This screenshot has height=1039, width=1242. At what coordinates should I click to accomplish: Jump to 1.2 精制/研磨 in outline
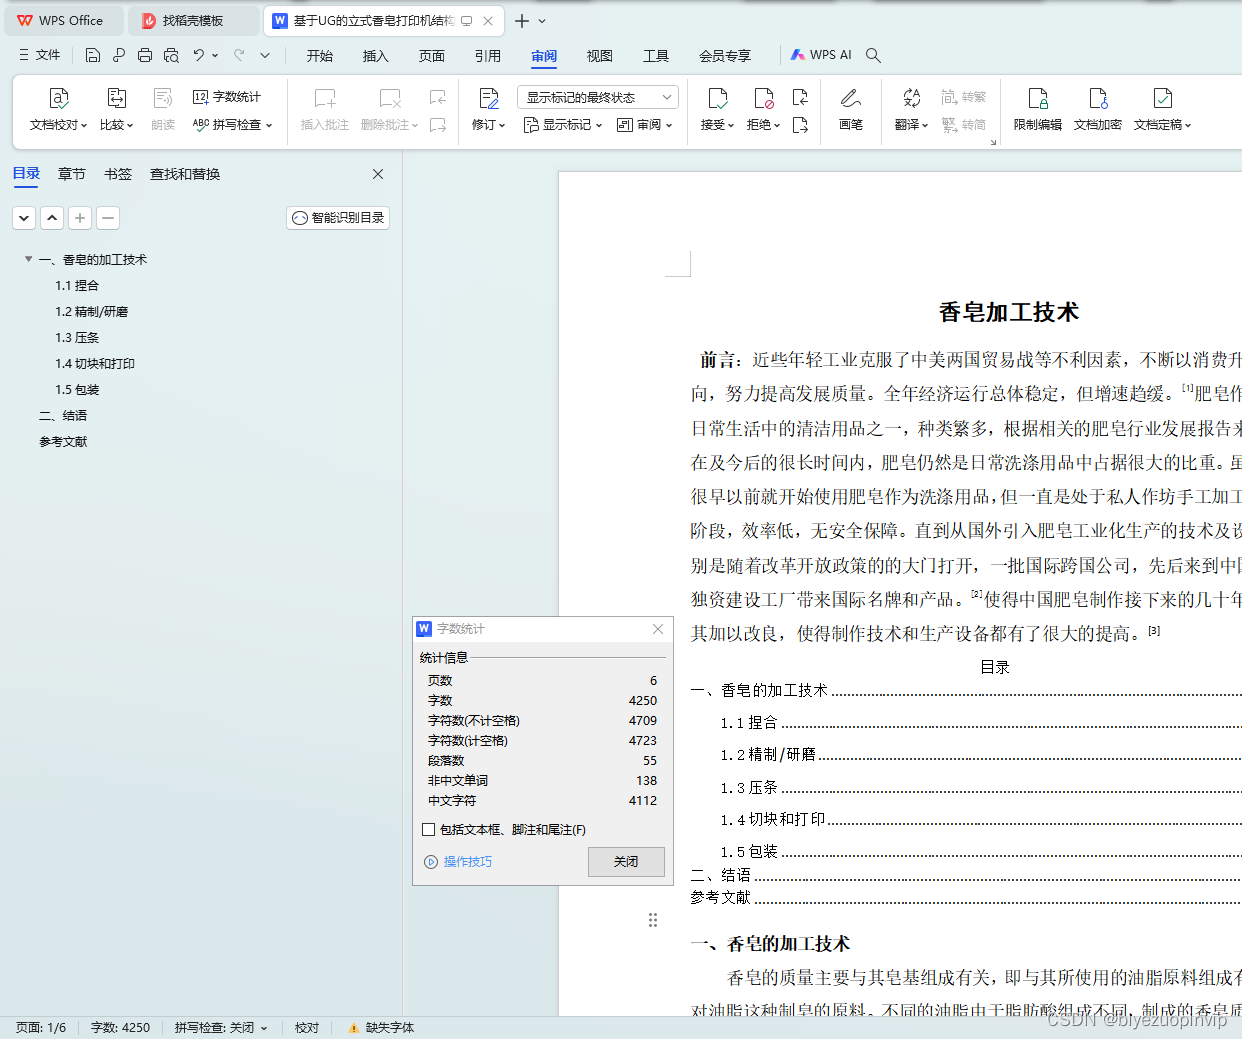point(92,311)
